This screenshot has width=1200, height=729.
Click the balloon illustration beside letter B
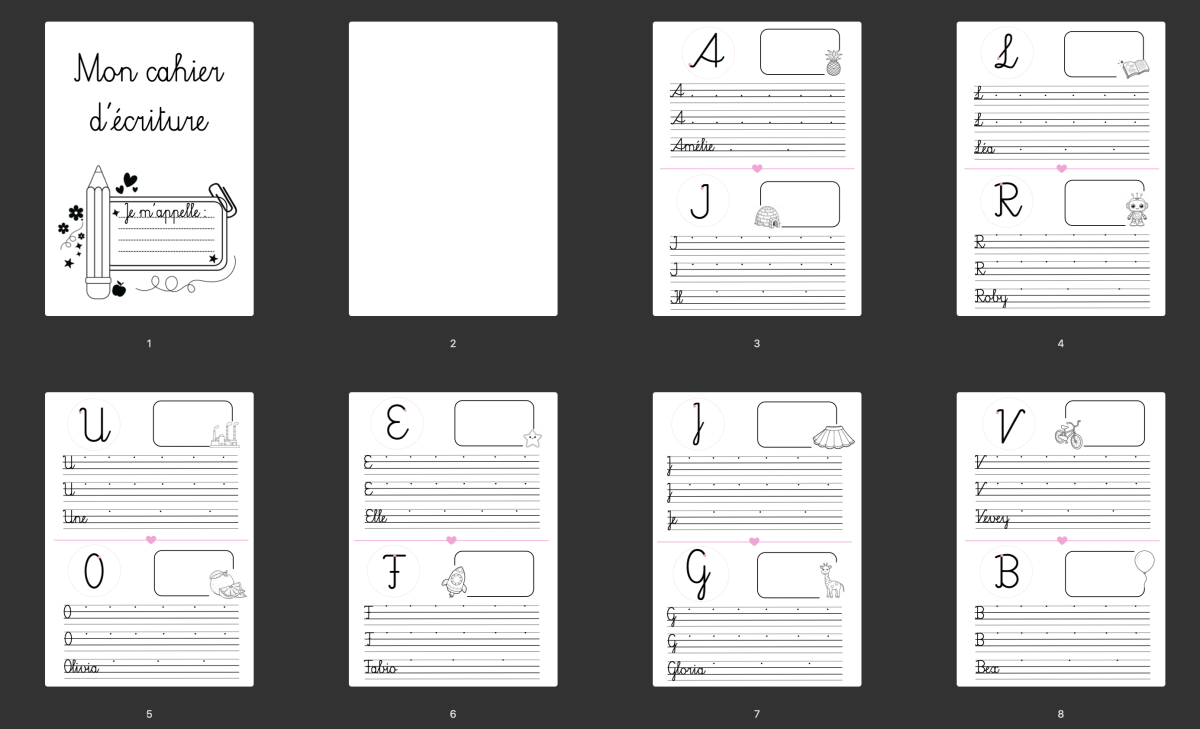coord(1144,565)
